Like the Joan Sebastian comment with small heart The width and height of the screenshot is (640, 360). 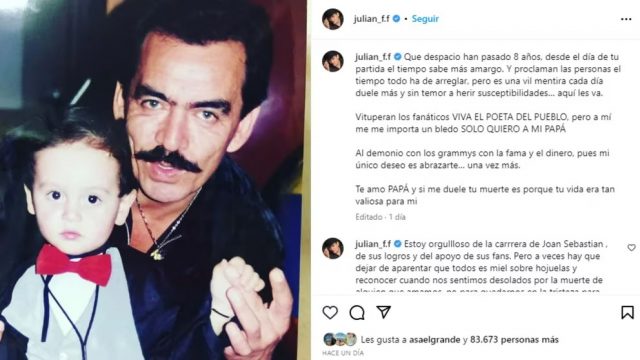[x=631, y=247]
